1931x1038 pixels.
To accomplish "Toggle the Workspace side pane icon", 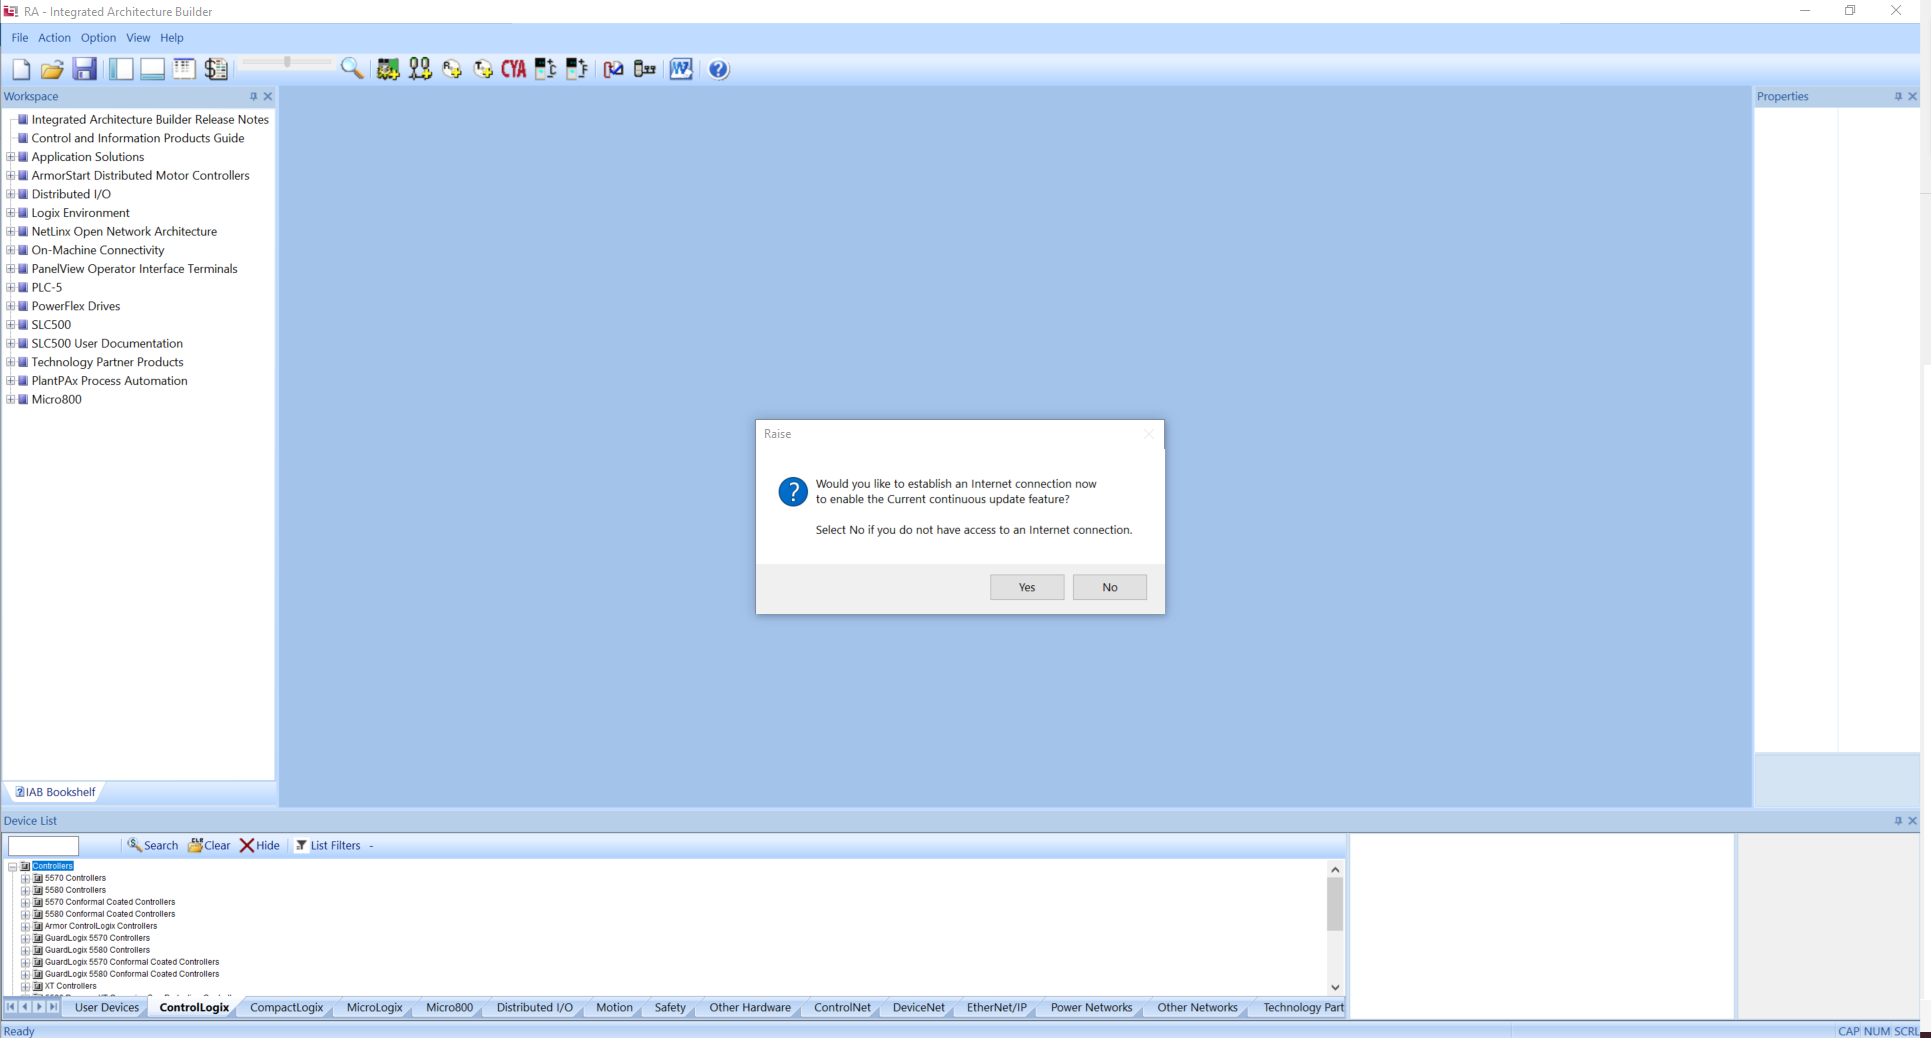I will coord(121,69).
